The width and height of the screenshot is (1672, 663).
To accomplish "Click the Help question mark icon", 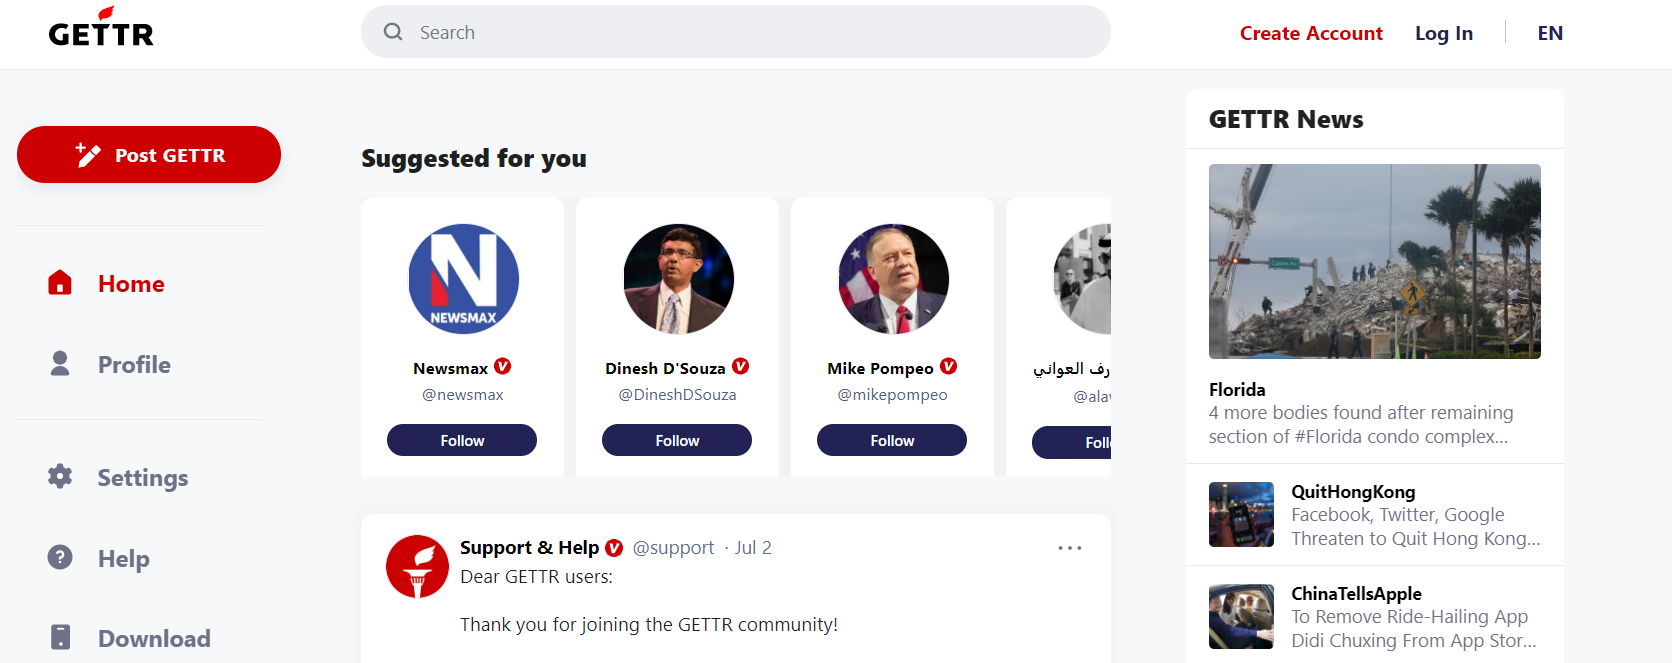I will (60, 557).
